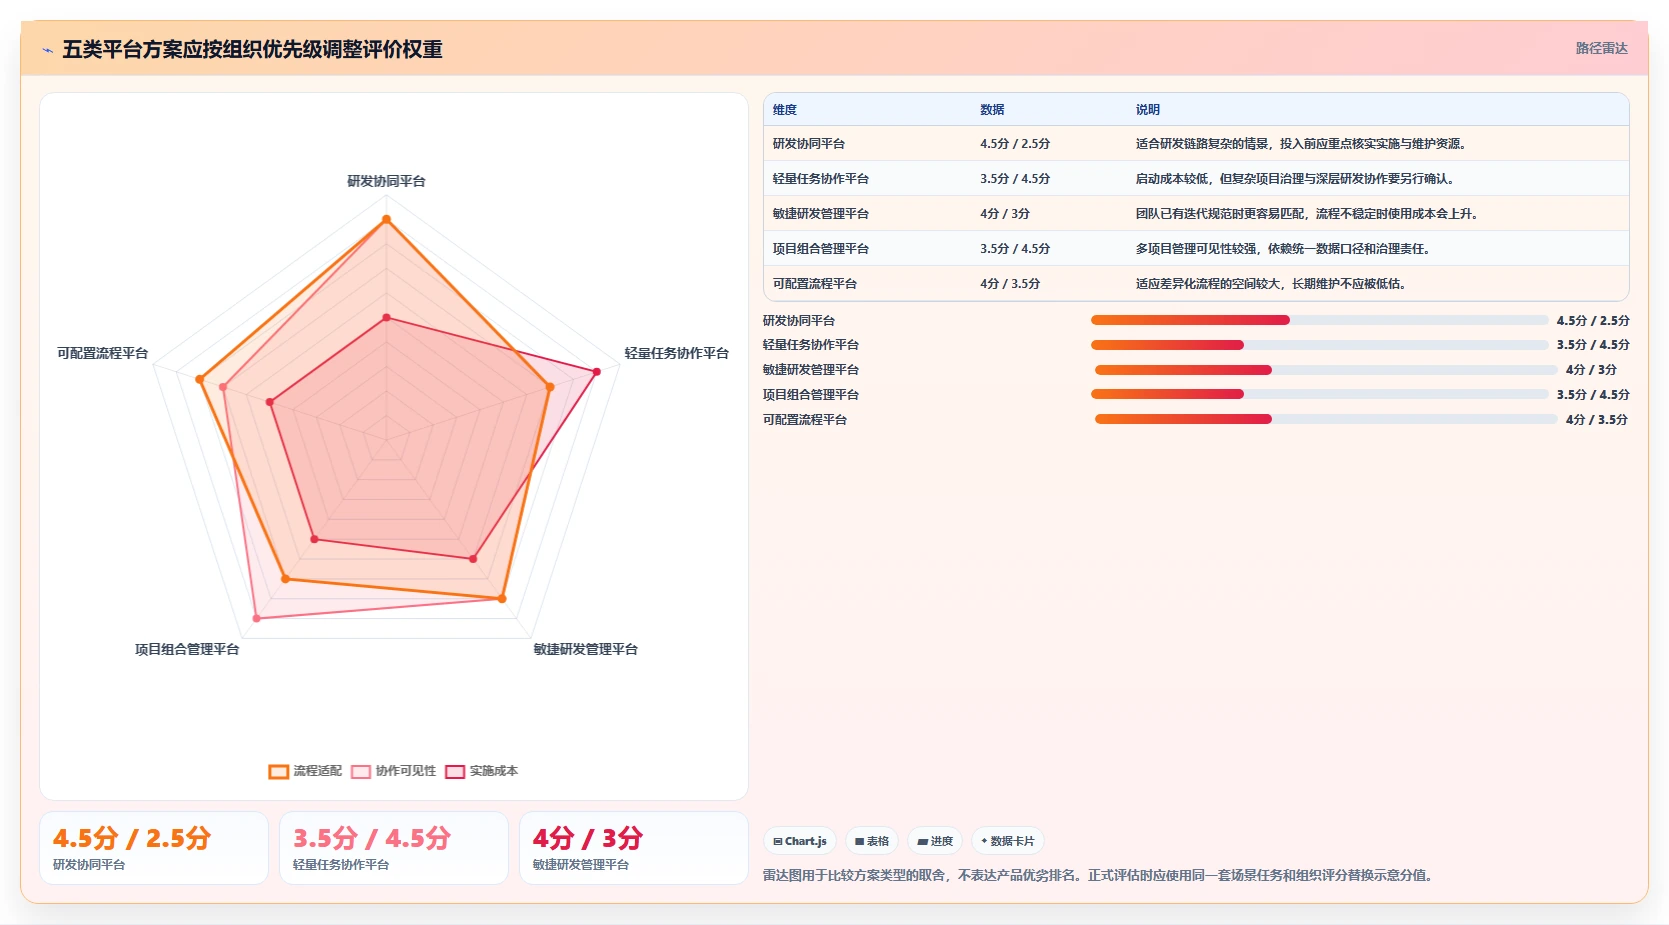Screen dimensions: 1669x925
Task: Click the radar axis label 轻量任务协作平台
Action: point(677,353)
